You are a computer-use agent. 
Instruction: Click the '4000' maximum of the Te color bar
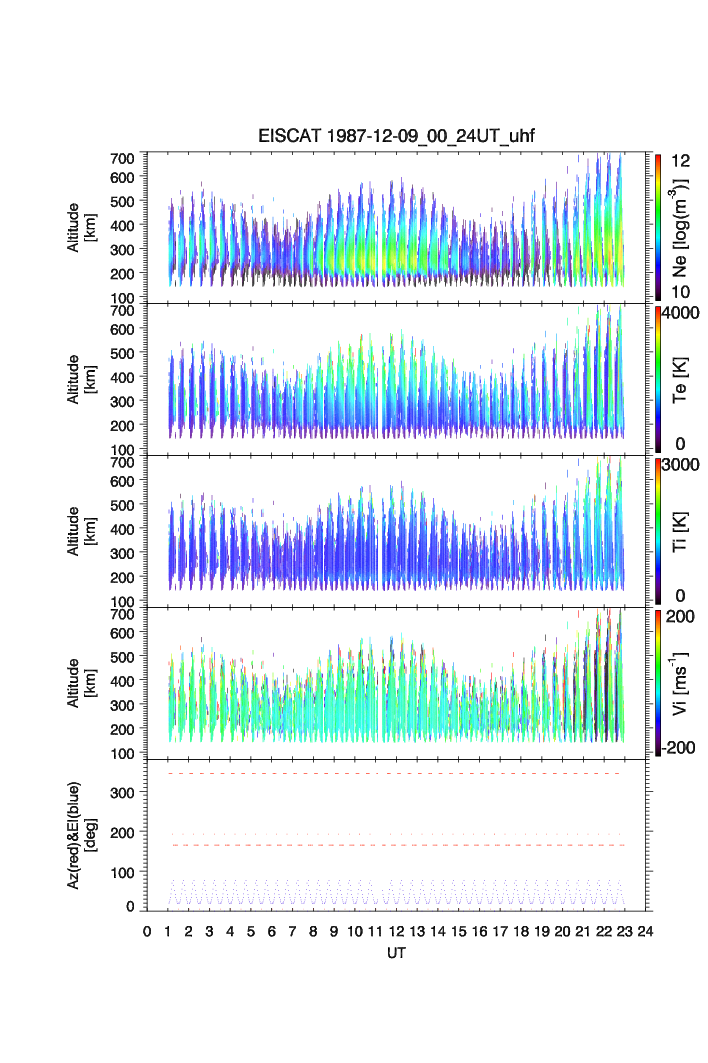tap(681, 313)
